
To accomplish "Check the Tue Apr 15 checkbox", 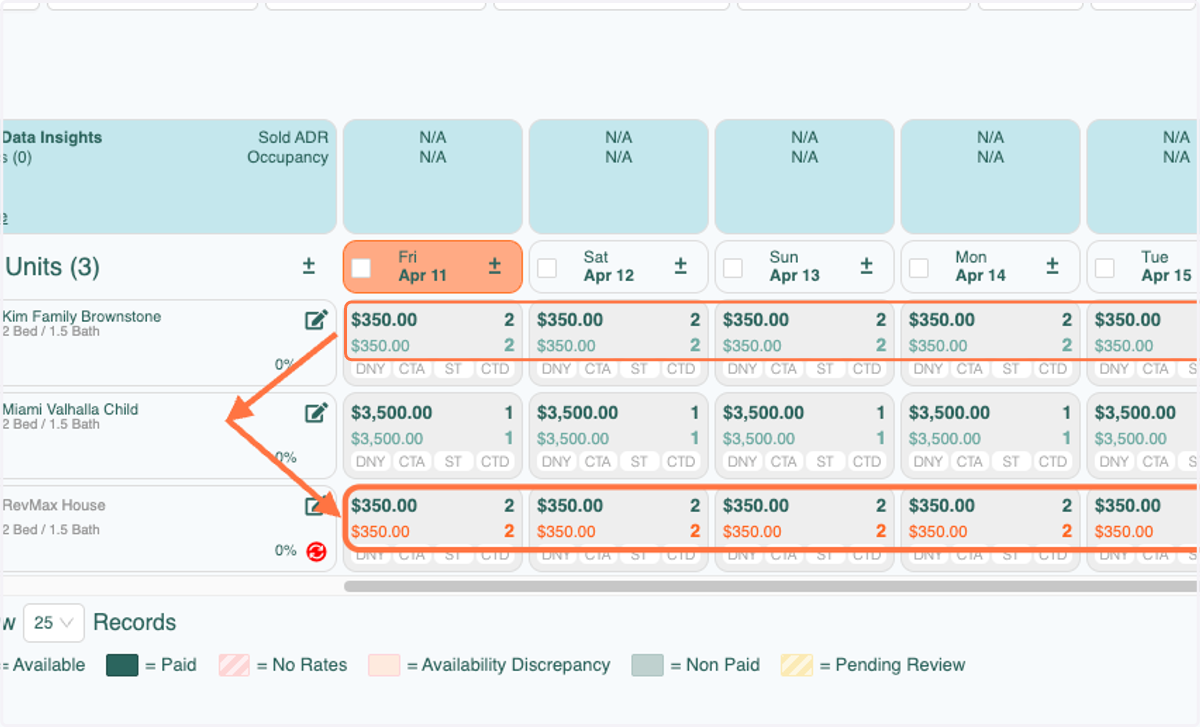I will pyautogui.click(x=1105, y=267).
